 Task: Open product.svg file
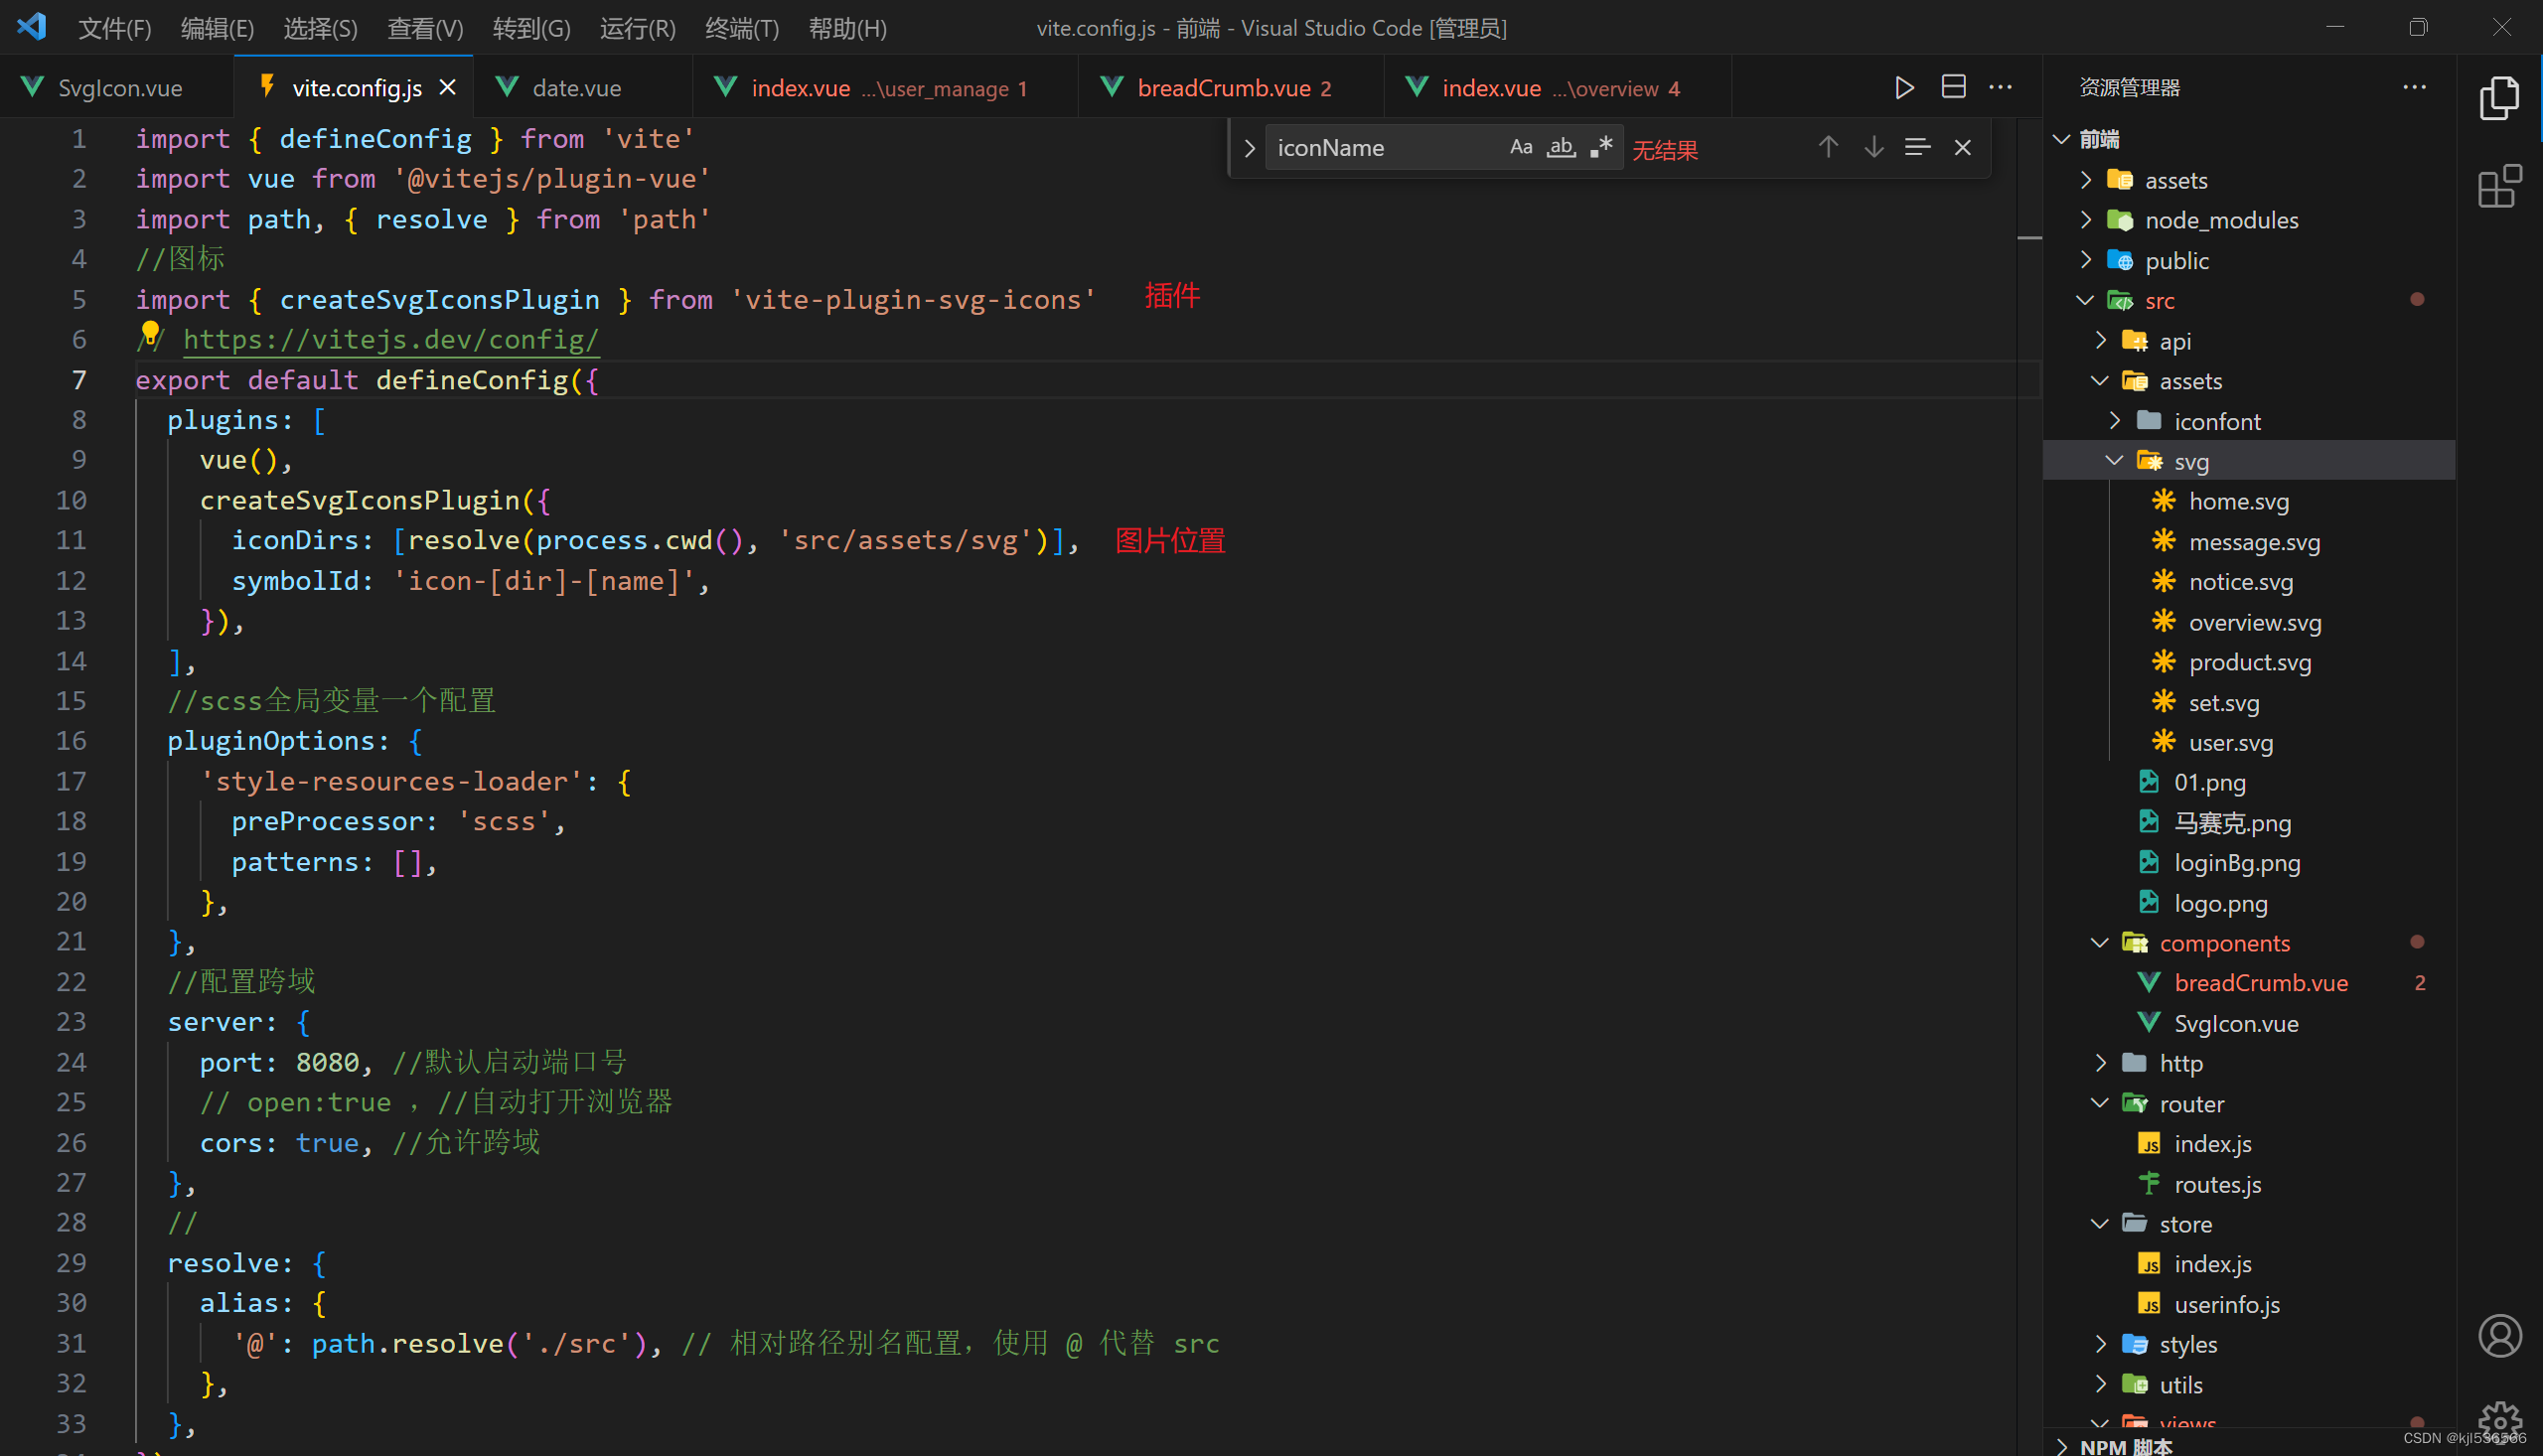pos(2249,662)
